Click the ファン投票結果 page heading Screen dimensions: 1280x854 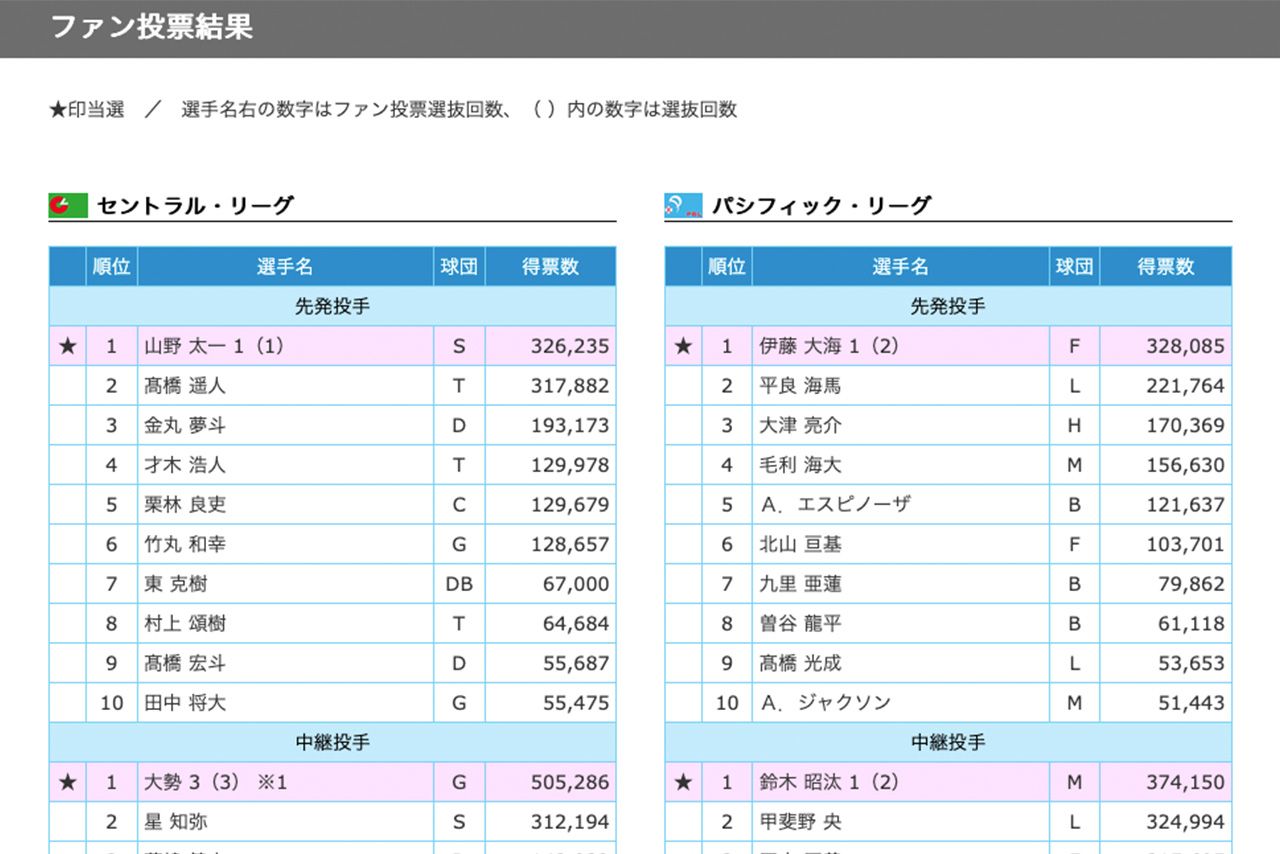tap(151, 27)
